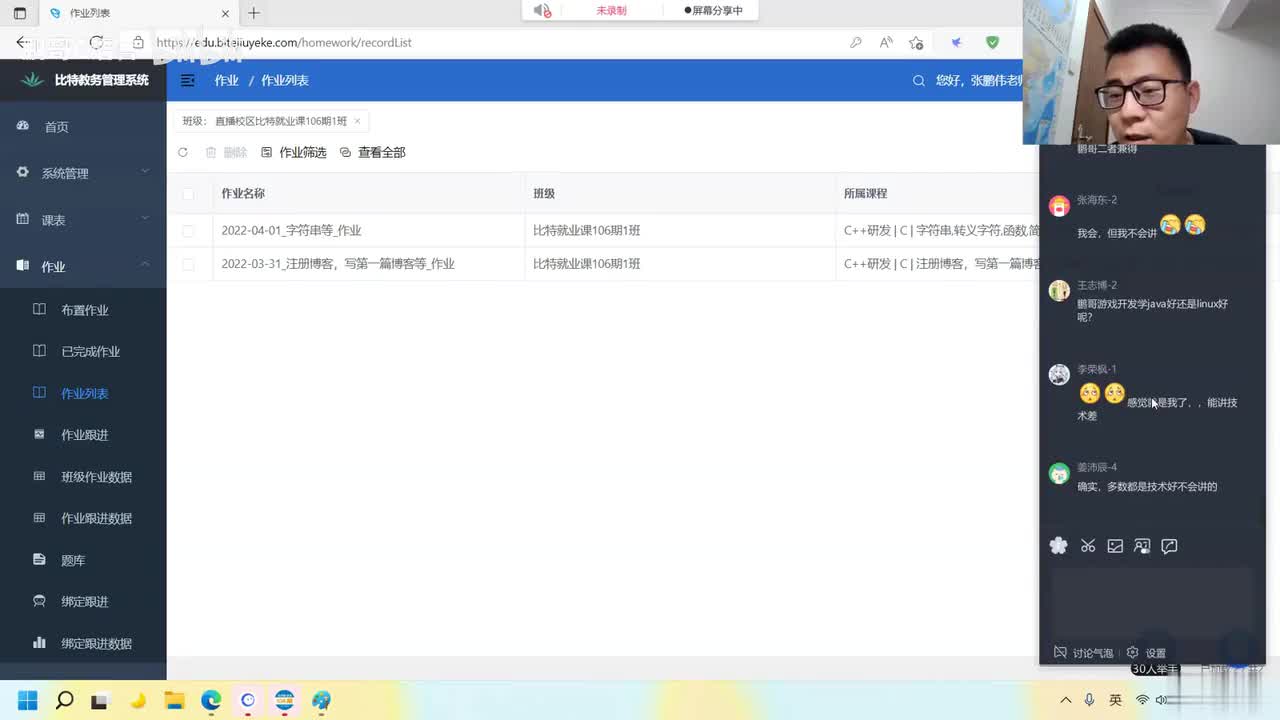The height and width of the screenshot is (720, 1280).
Task: Check the row 2022-03-31_注册博客 homework
Action: [x=188, y=264]
